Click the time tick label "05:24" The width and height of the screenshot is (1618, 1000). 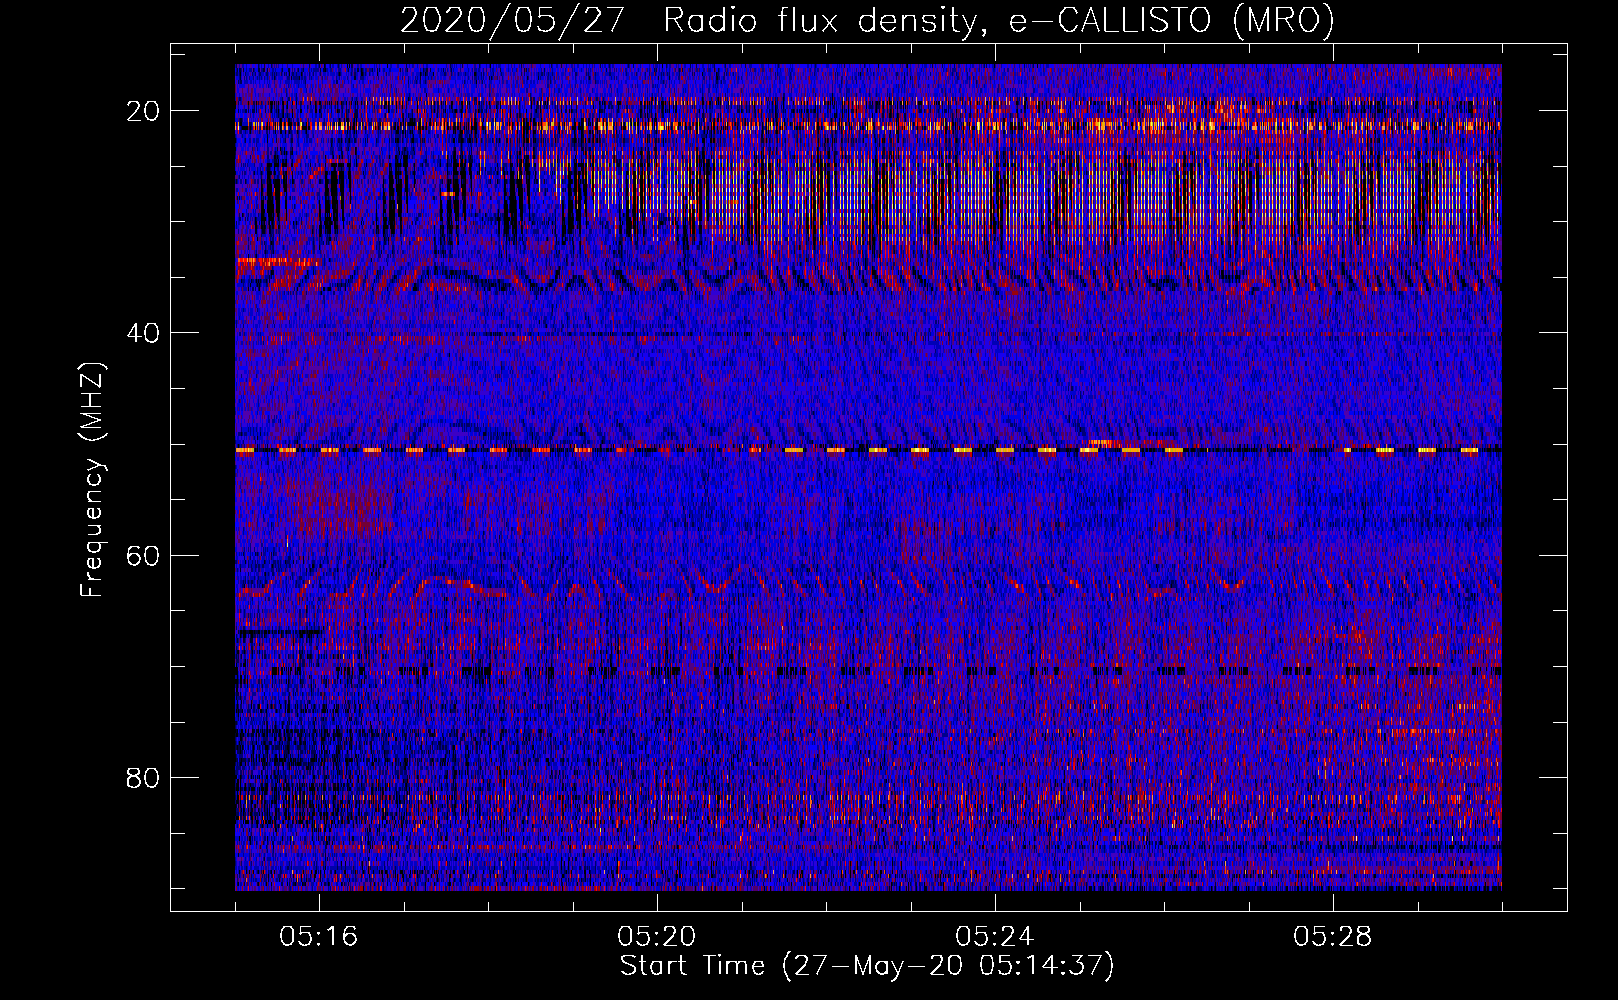995,937
